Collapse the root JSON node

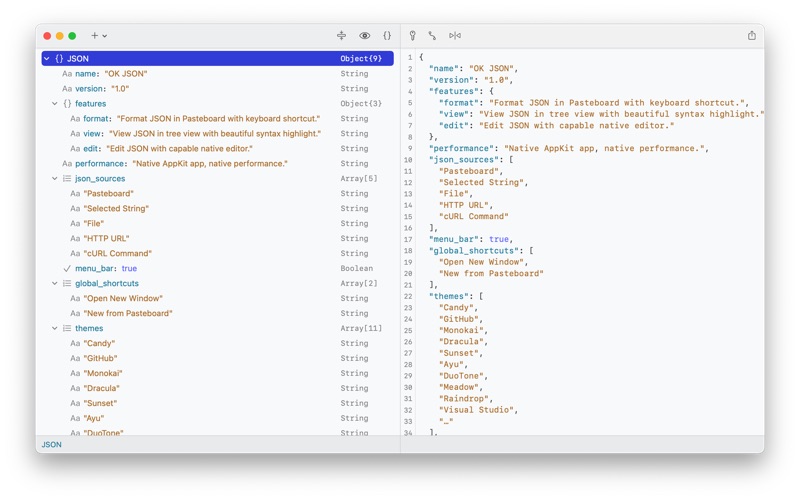click(x=47, y=59)
